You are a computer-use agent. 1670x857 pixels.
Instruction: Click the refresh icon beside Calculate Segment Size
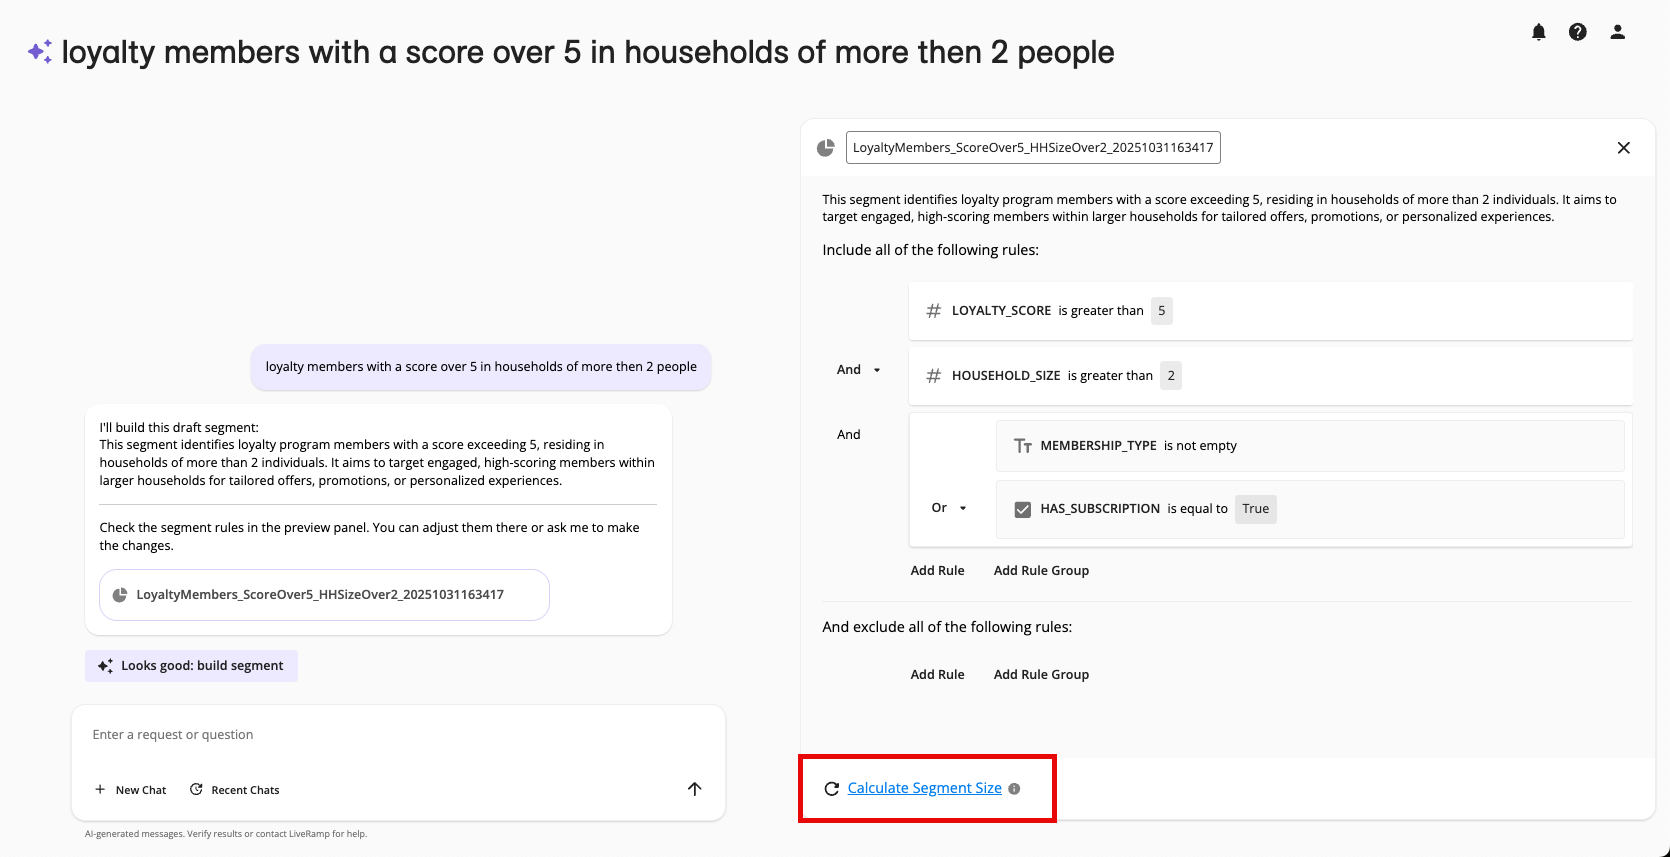[831, 789]
